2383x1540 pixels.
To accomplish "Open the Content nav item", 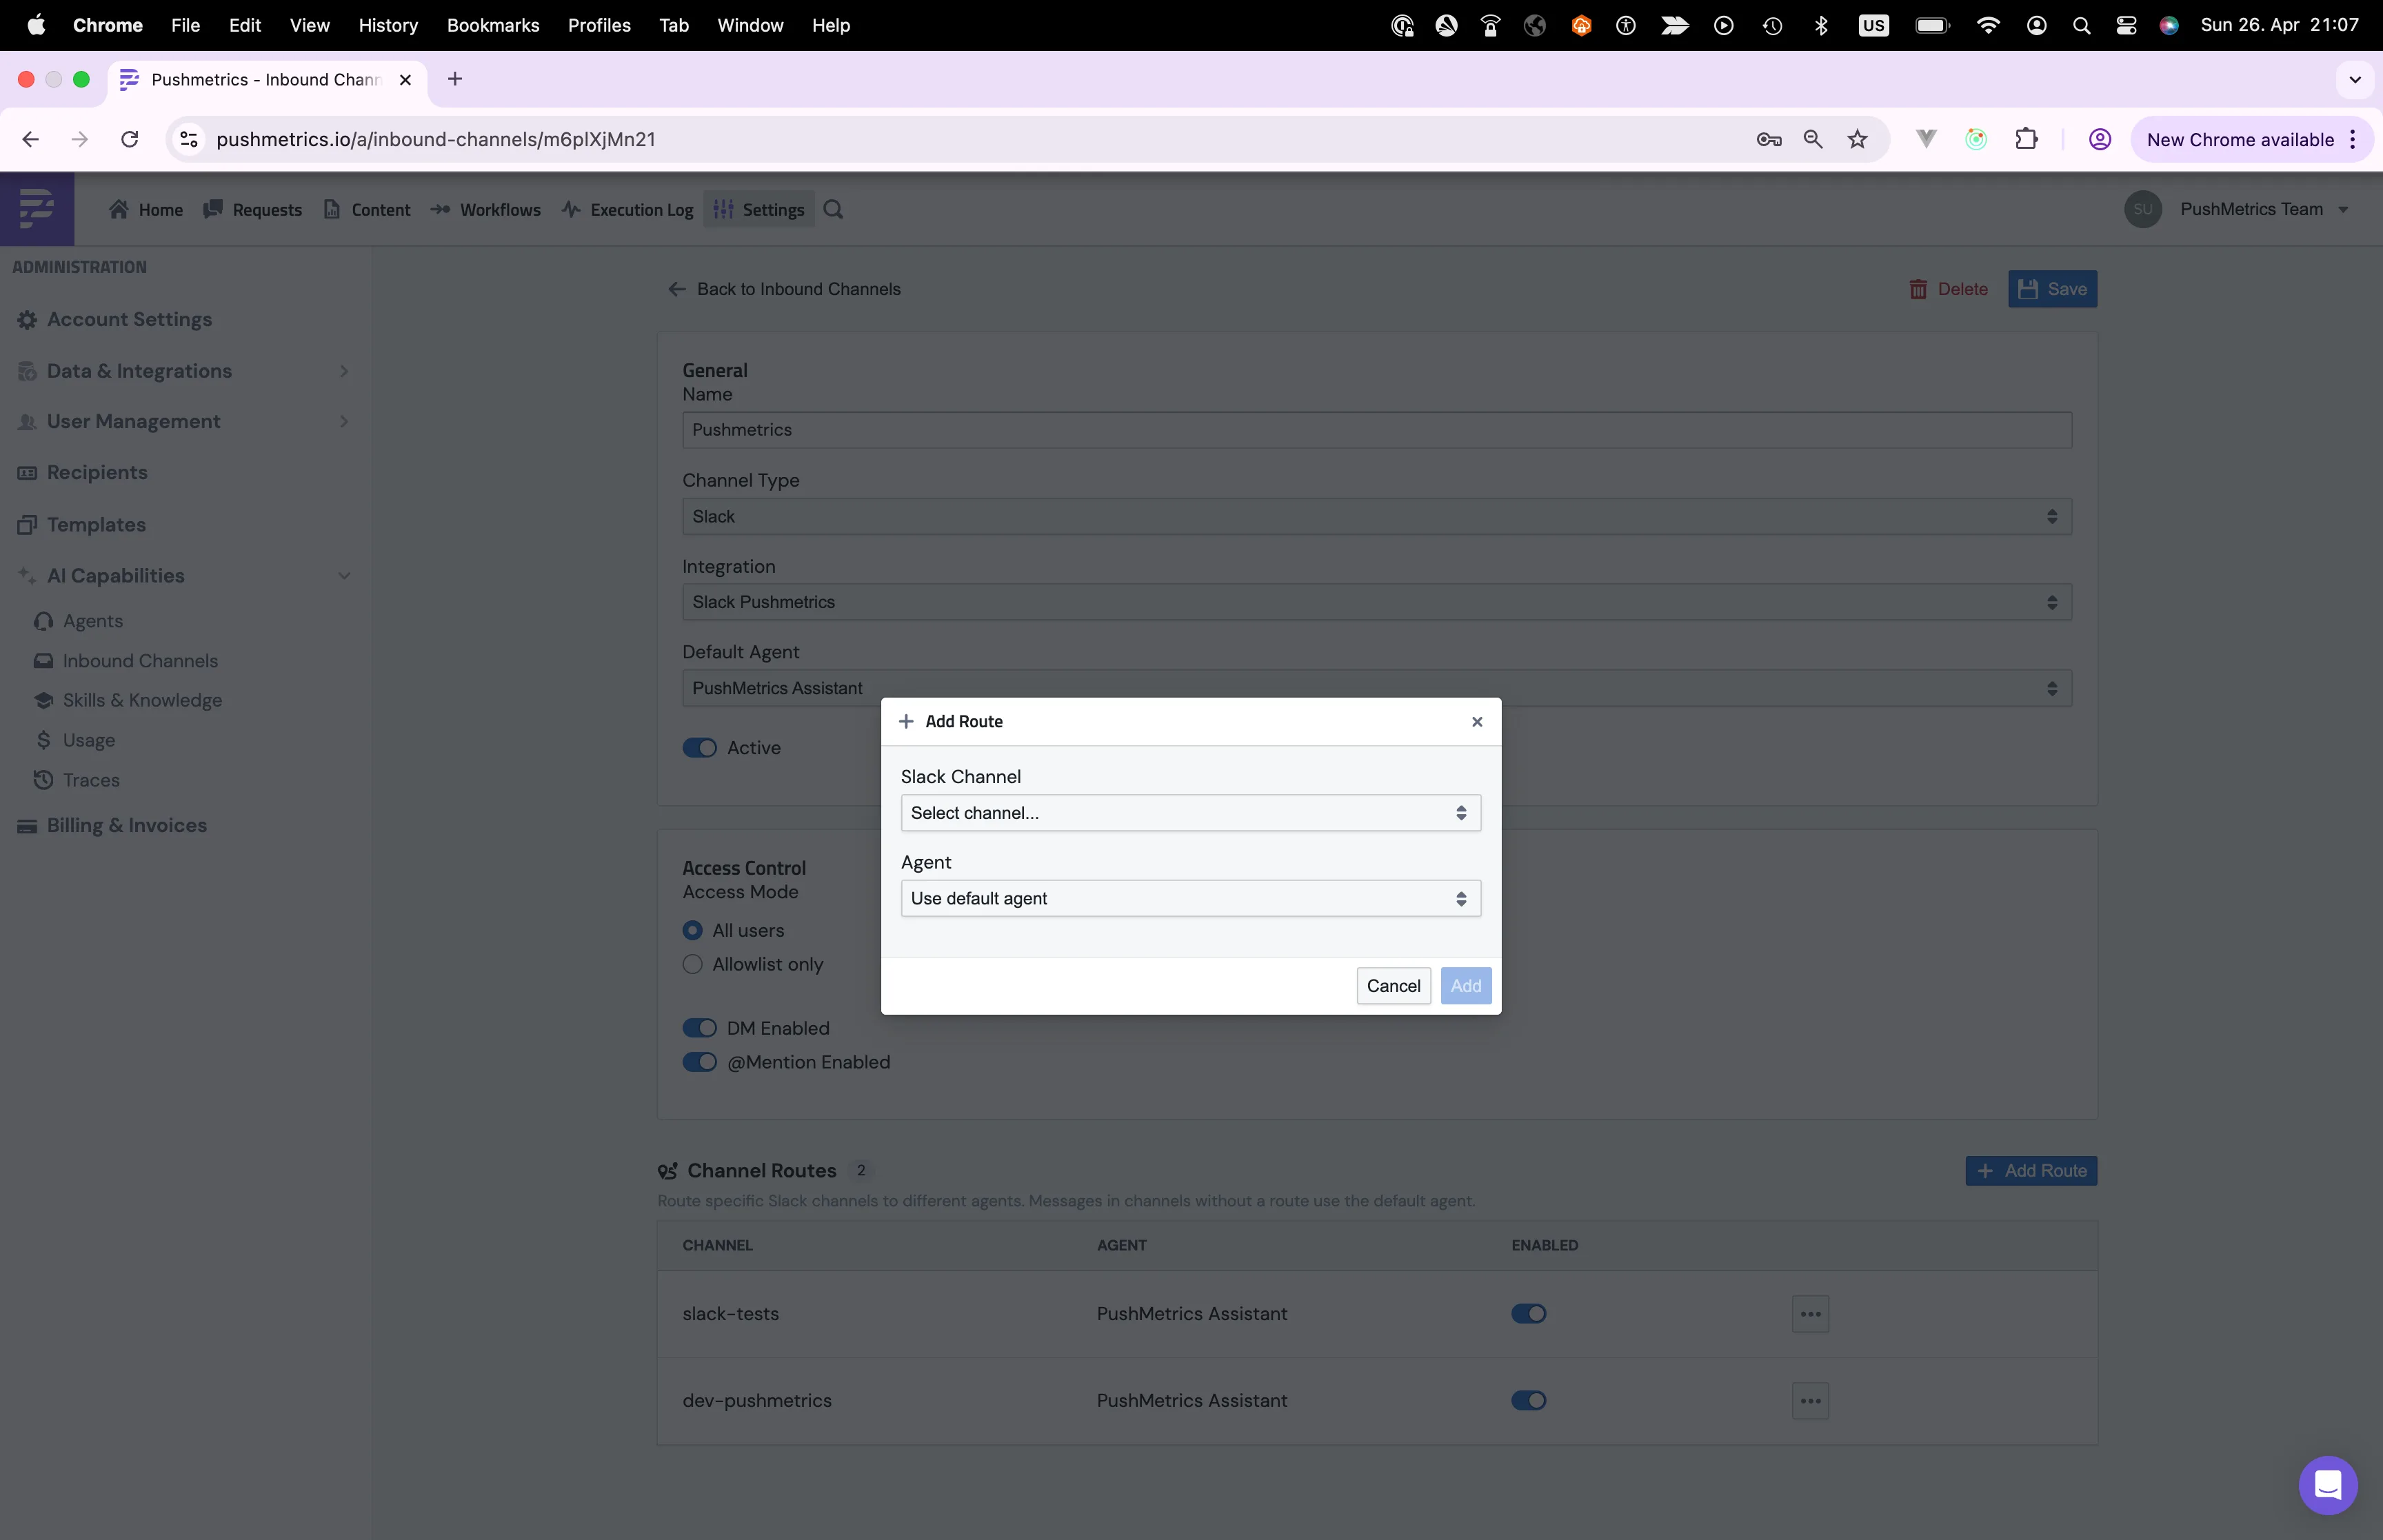I will [367, 209].
